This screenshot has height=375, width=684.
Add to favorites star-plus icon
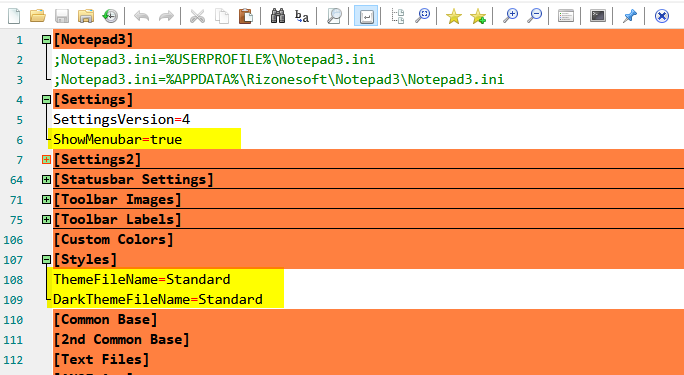click(478, 16)
